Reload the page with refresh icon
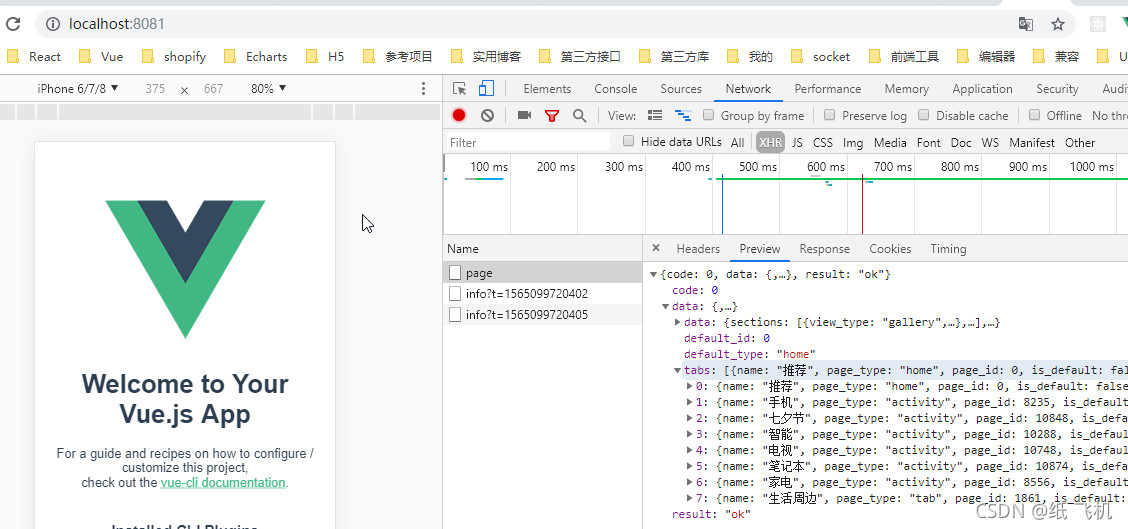1128x529 pixels. [12, 24]
